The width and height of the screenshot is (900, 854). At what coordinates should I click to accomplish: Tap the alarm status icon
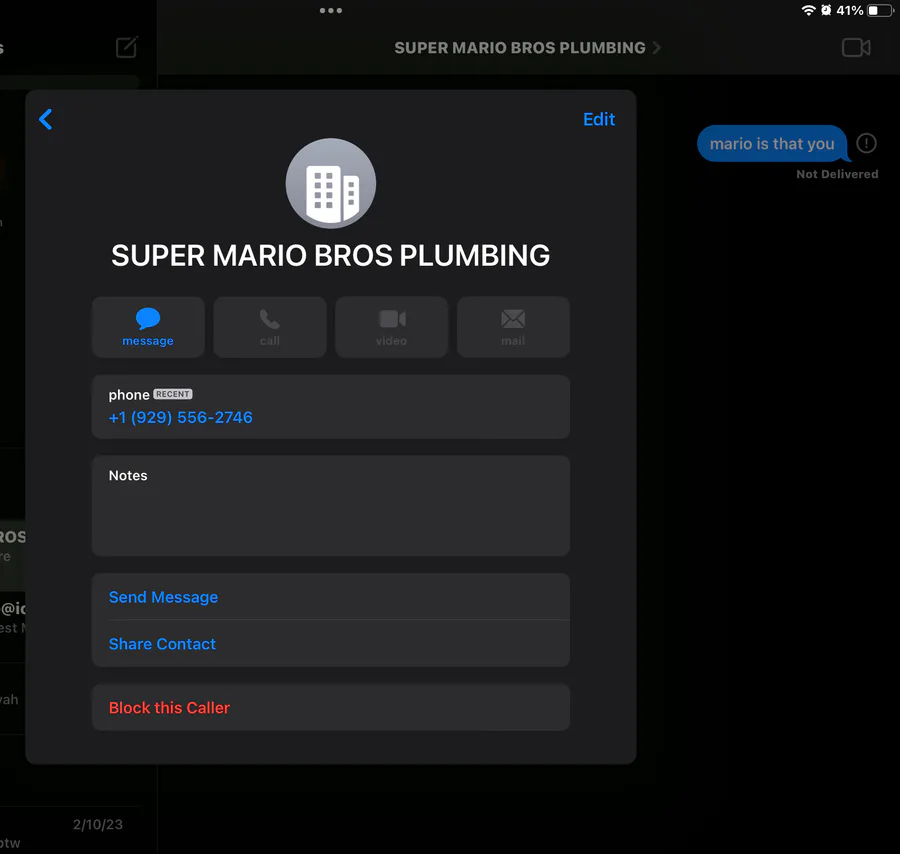[x=826, y=10]
